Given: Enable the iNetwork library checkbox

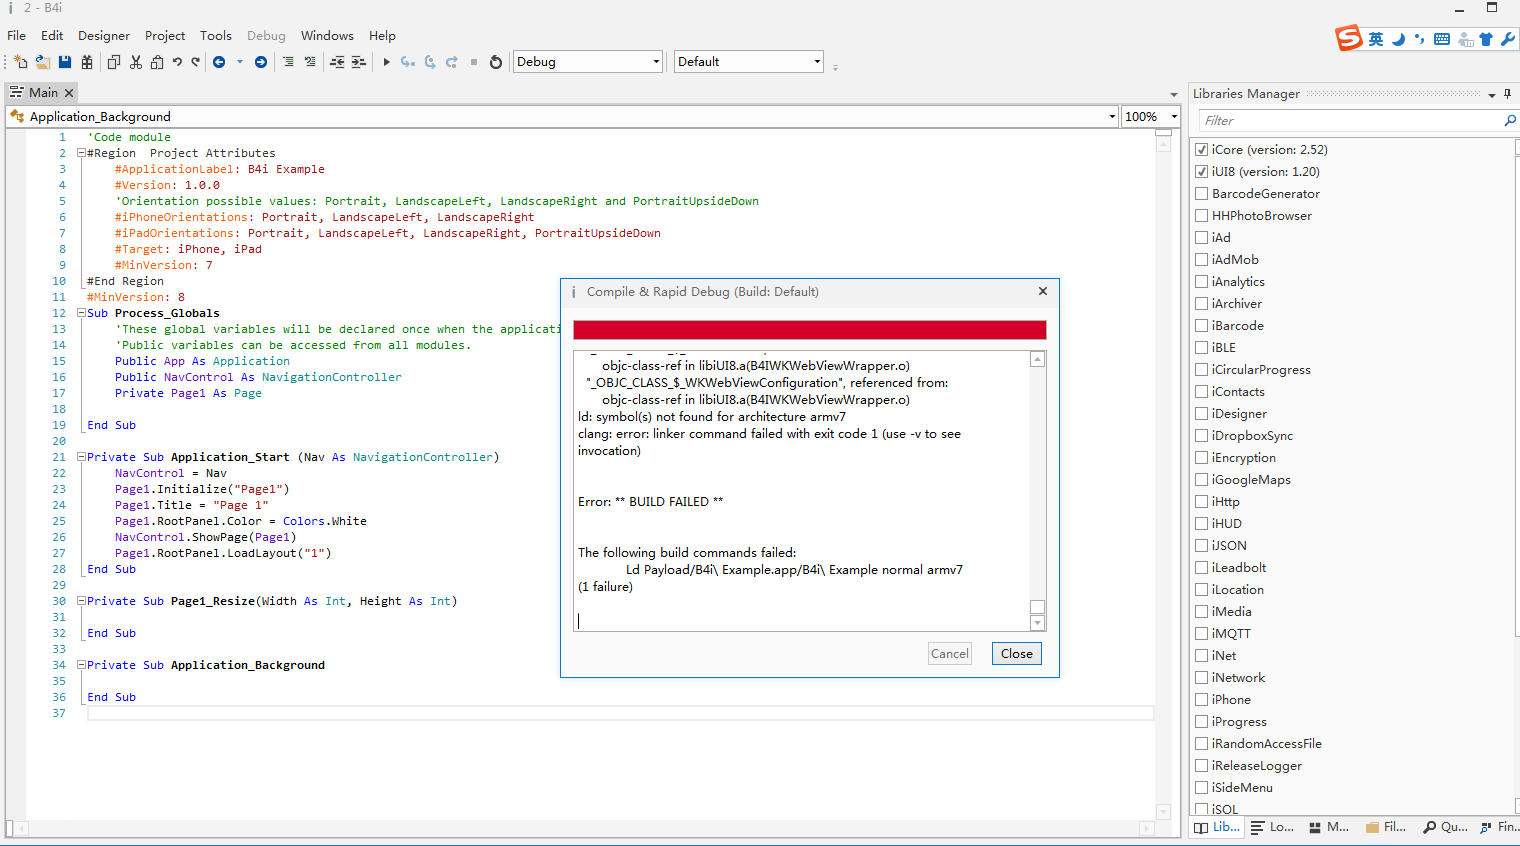Looking at the screenshot, I should coord(1202,678).
